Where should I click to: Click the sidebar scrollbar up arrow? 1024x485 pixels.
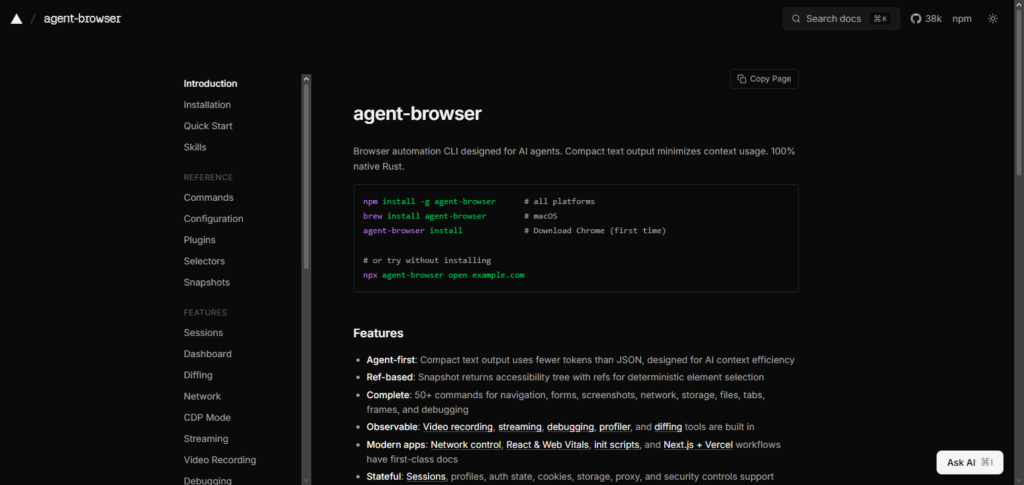pyautogui.click(x=306, y=79)
